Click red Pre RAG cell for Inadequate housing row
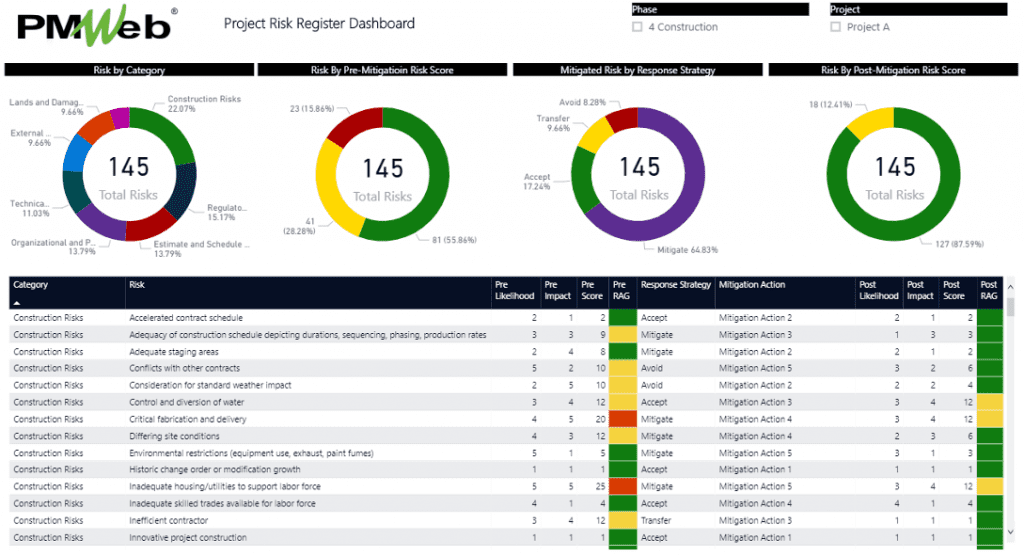1024x556 pixels. 622,487
